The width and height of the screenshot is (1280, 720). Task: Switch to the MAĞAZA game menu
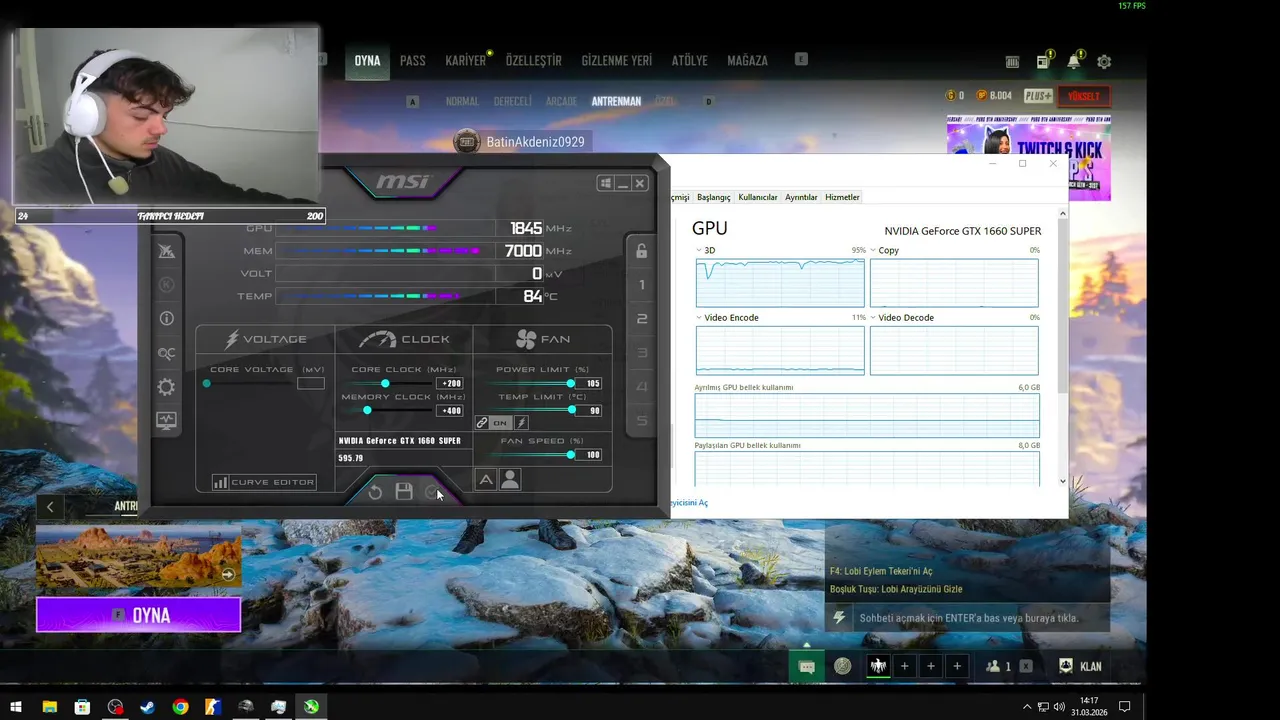point(747,61)
